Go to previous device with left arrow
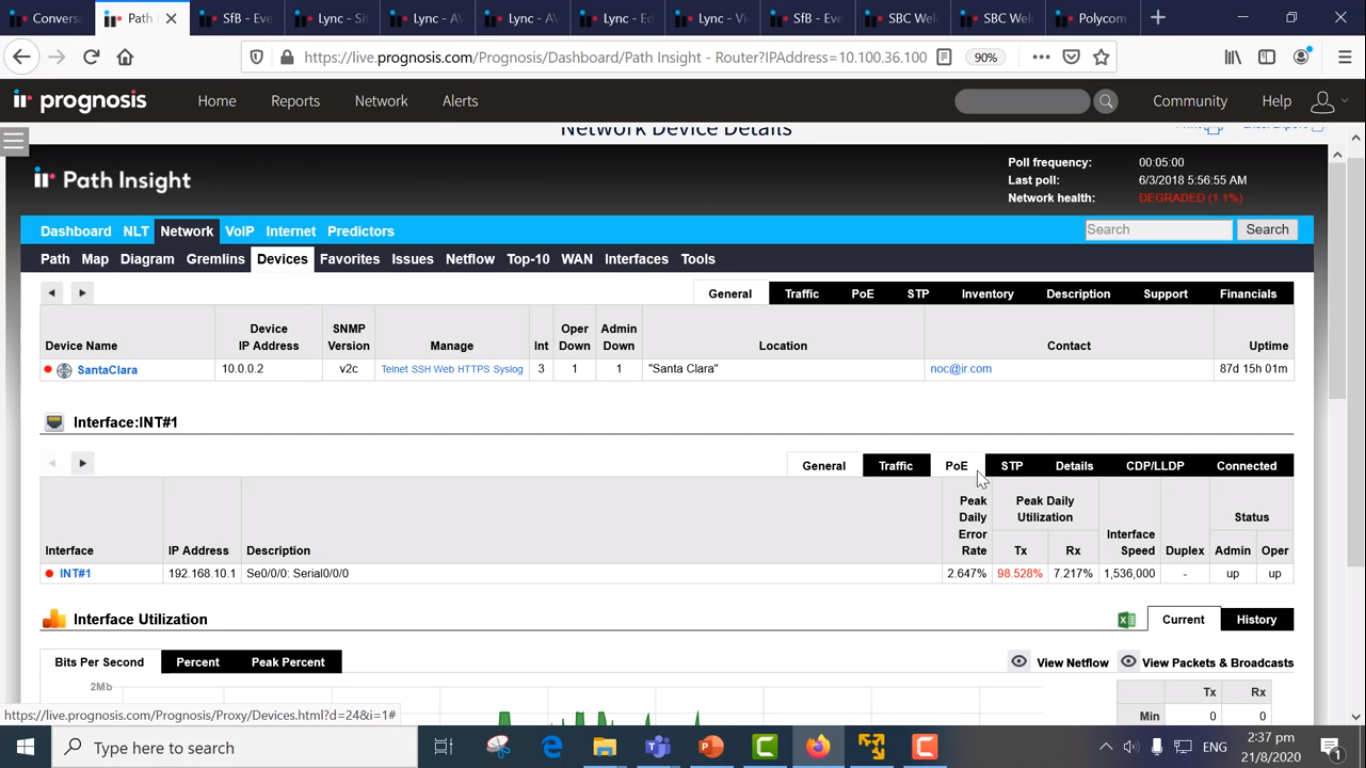This screenshot has width=1366, height=768. tap(51, 292)
